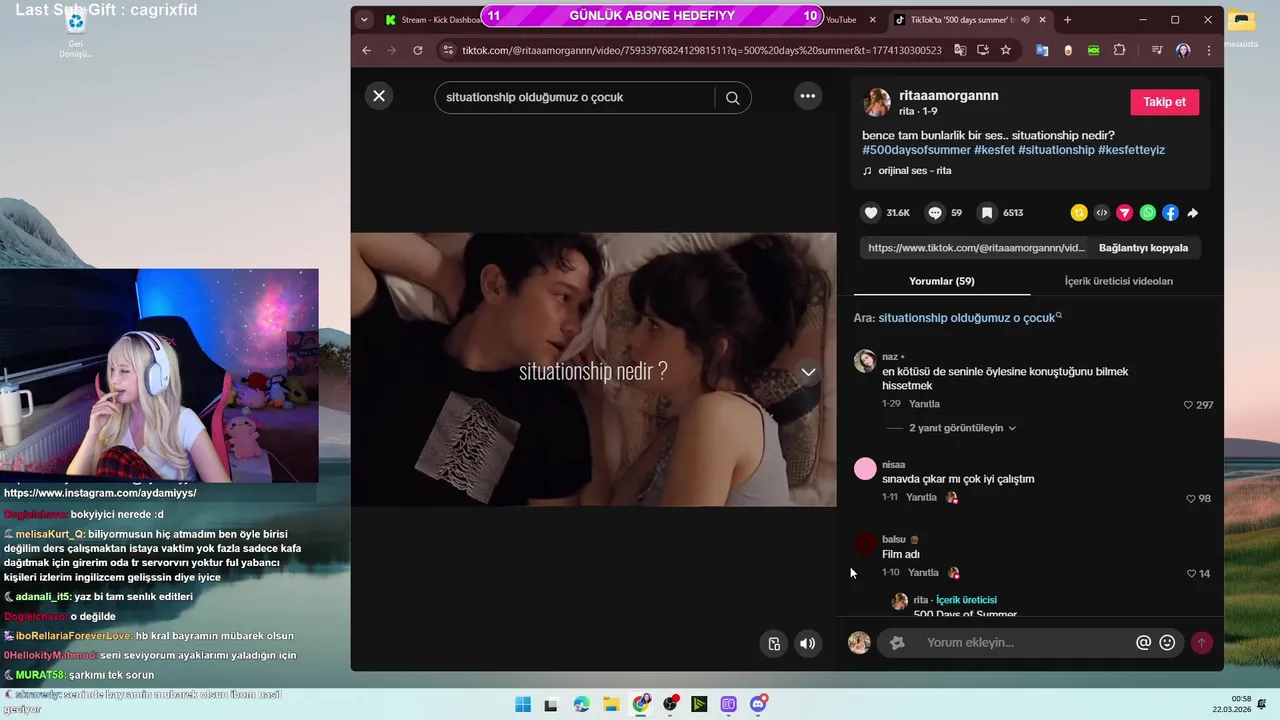Open hashtag #500daysofsummer

(x=916, y=150)
